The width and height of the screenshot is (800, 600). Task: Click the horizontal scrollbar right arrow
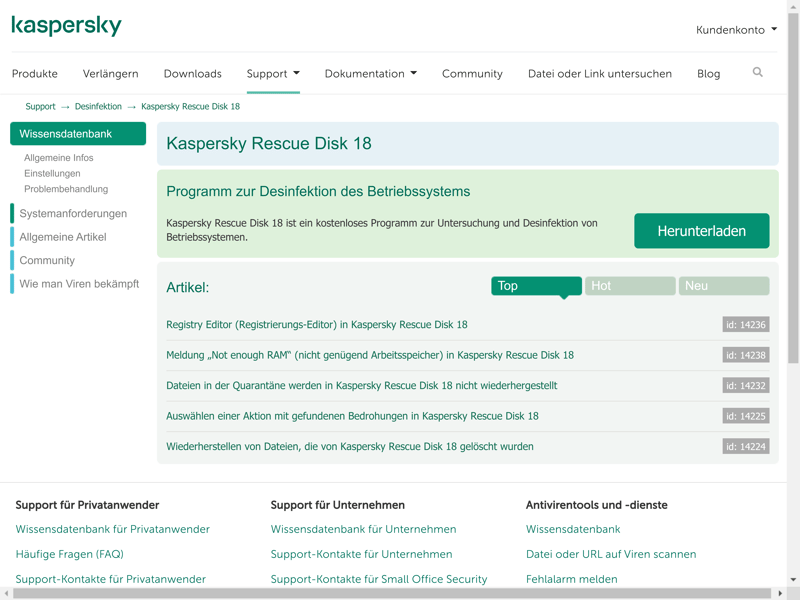pos(780,593)
